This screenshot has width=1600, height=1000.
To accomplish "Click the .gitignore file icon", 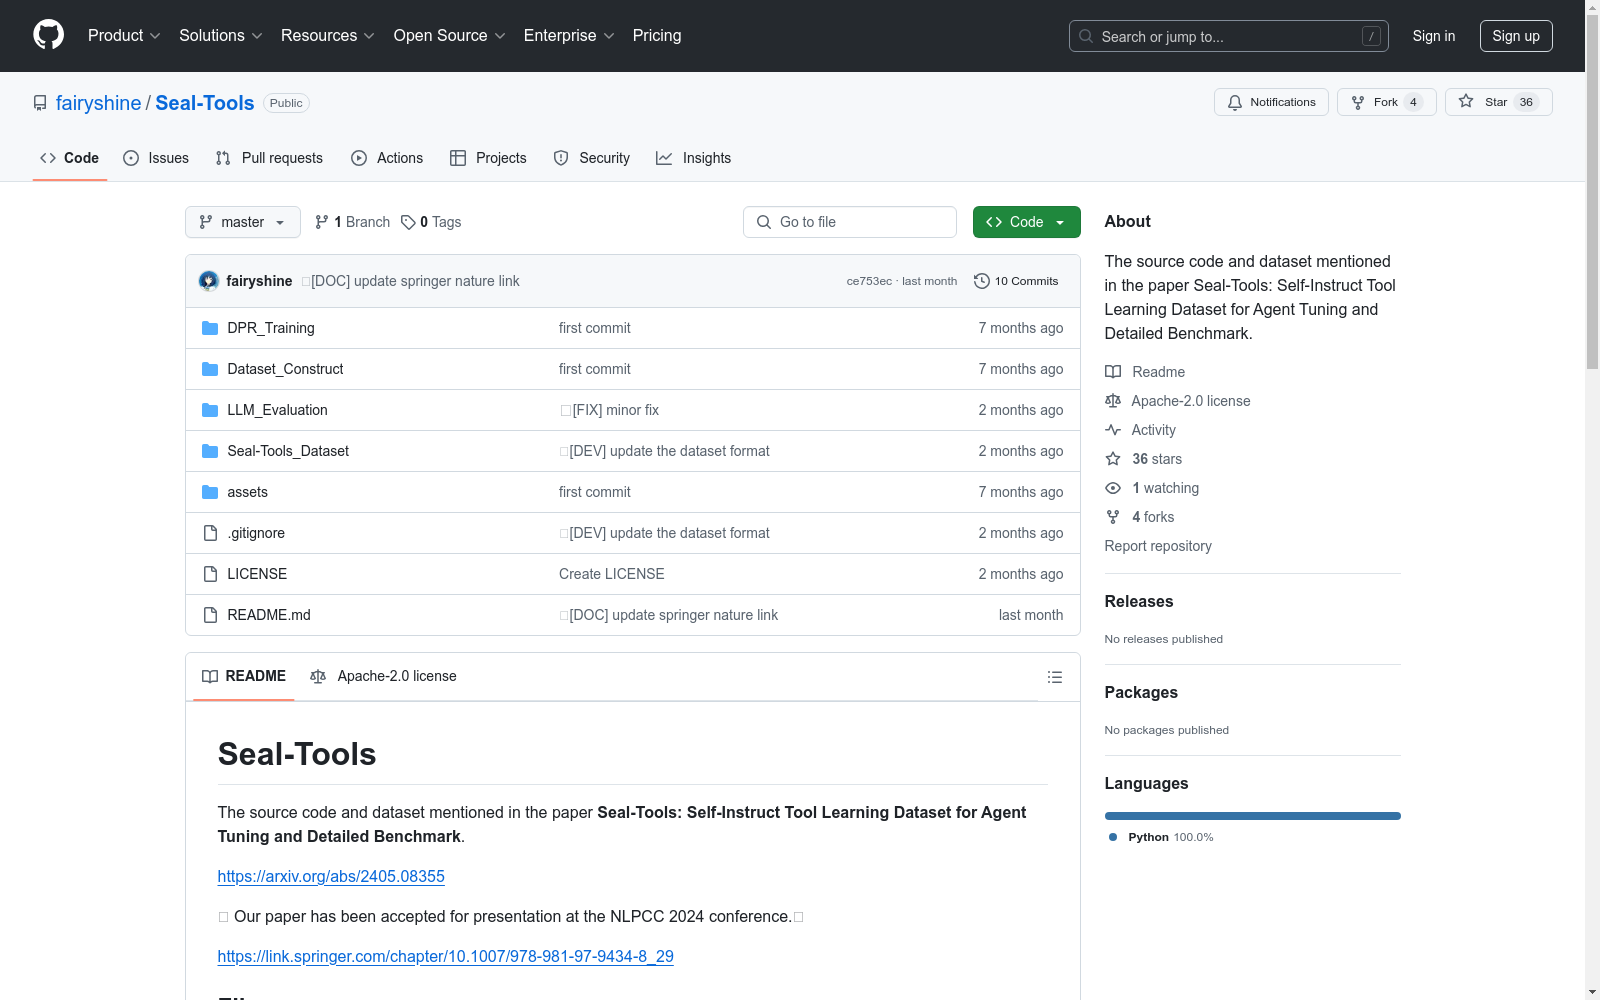I will point(210,533).
